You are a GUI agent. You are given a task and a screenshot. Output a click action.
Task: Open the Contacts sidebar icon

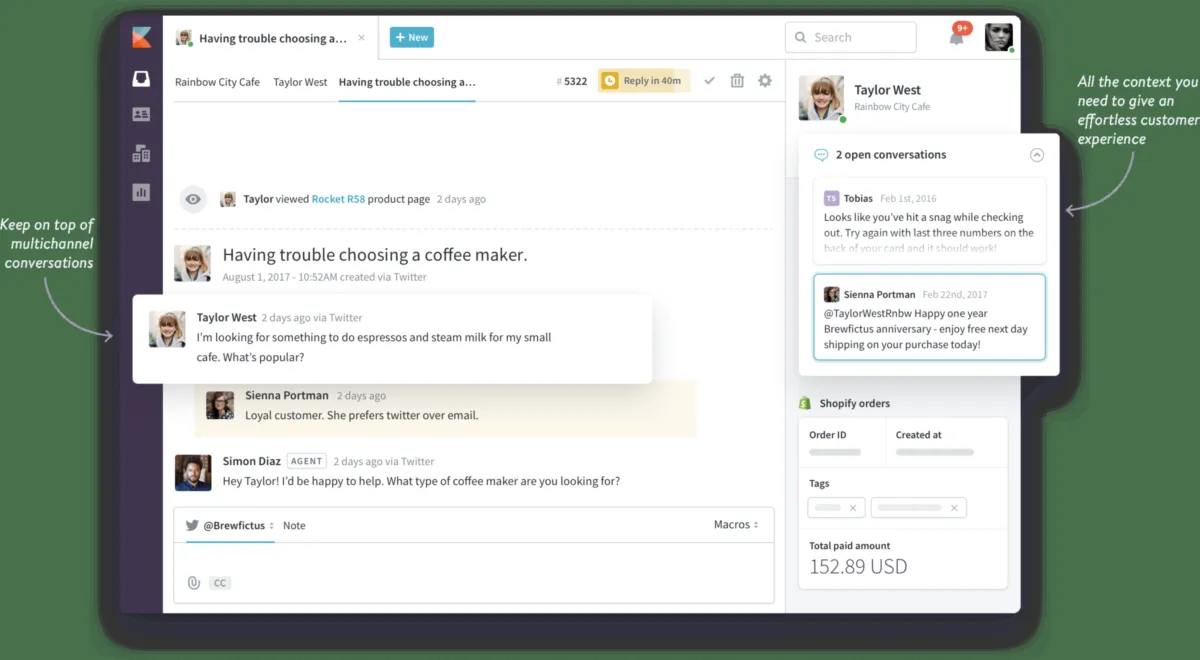pyautogui.click(x=141, y=113)
